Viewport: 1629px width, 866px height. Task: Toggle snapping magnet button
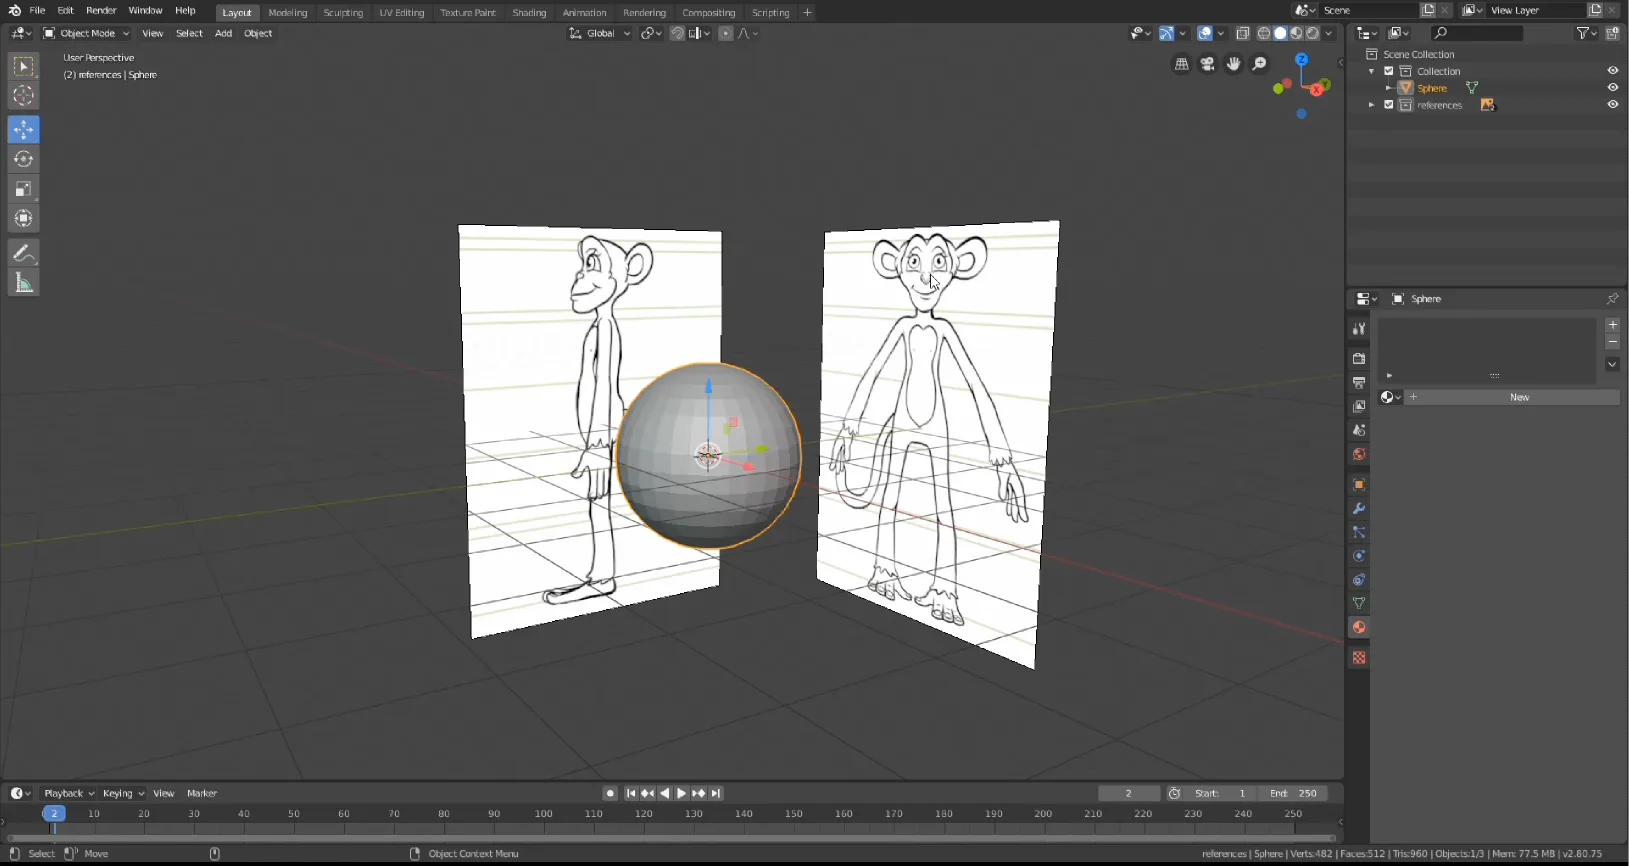677,33
